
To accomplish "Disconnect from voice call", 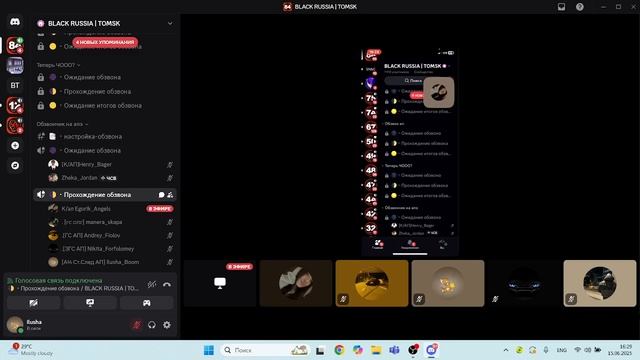I will pos(167,284).
